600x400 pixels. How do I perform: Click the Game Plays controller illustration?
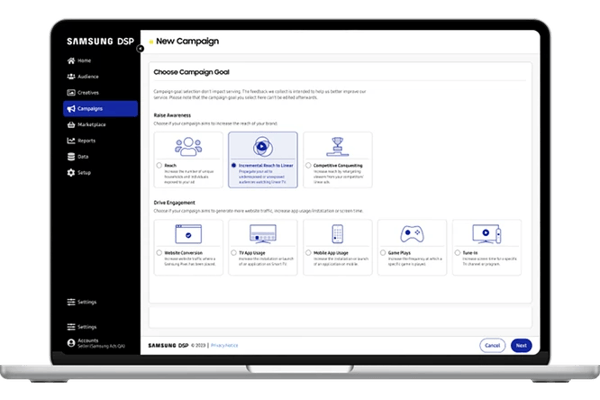[414, 235]
